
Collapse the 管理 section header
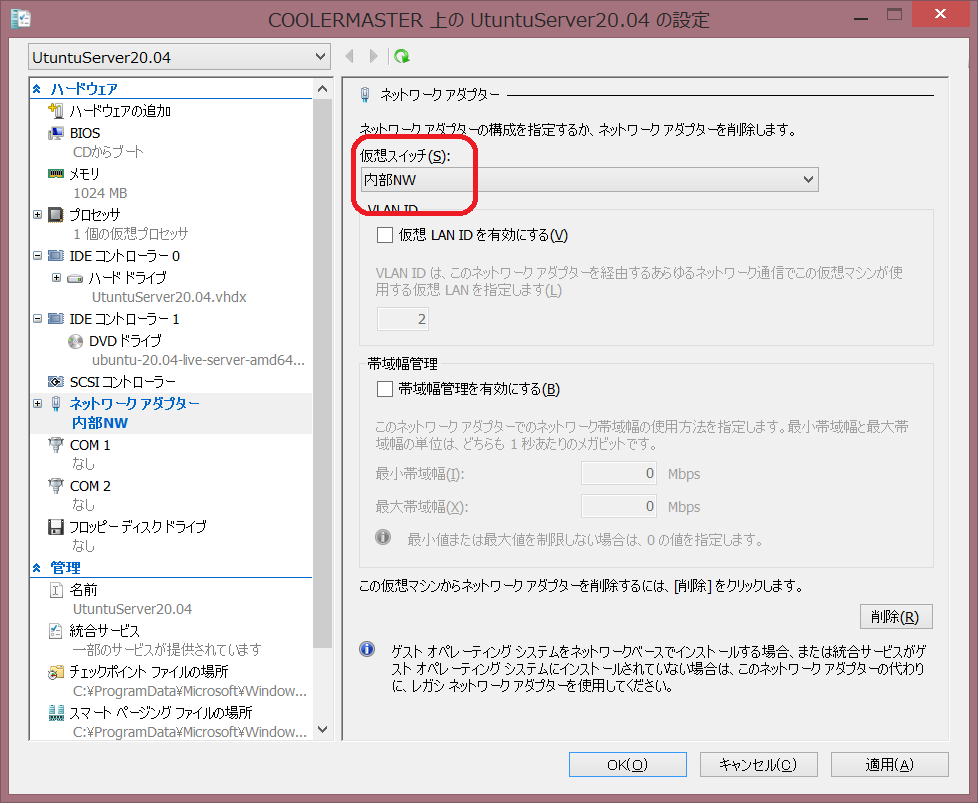(x=37, y=568)
